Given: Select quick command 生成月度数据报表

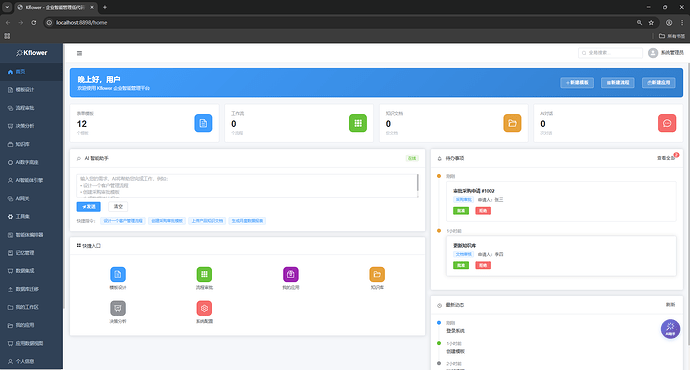Looking at the screenshot, I should point(247,221).
